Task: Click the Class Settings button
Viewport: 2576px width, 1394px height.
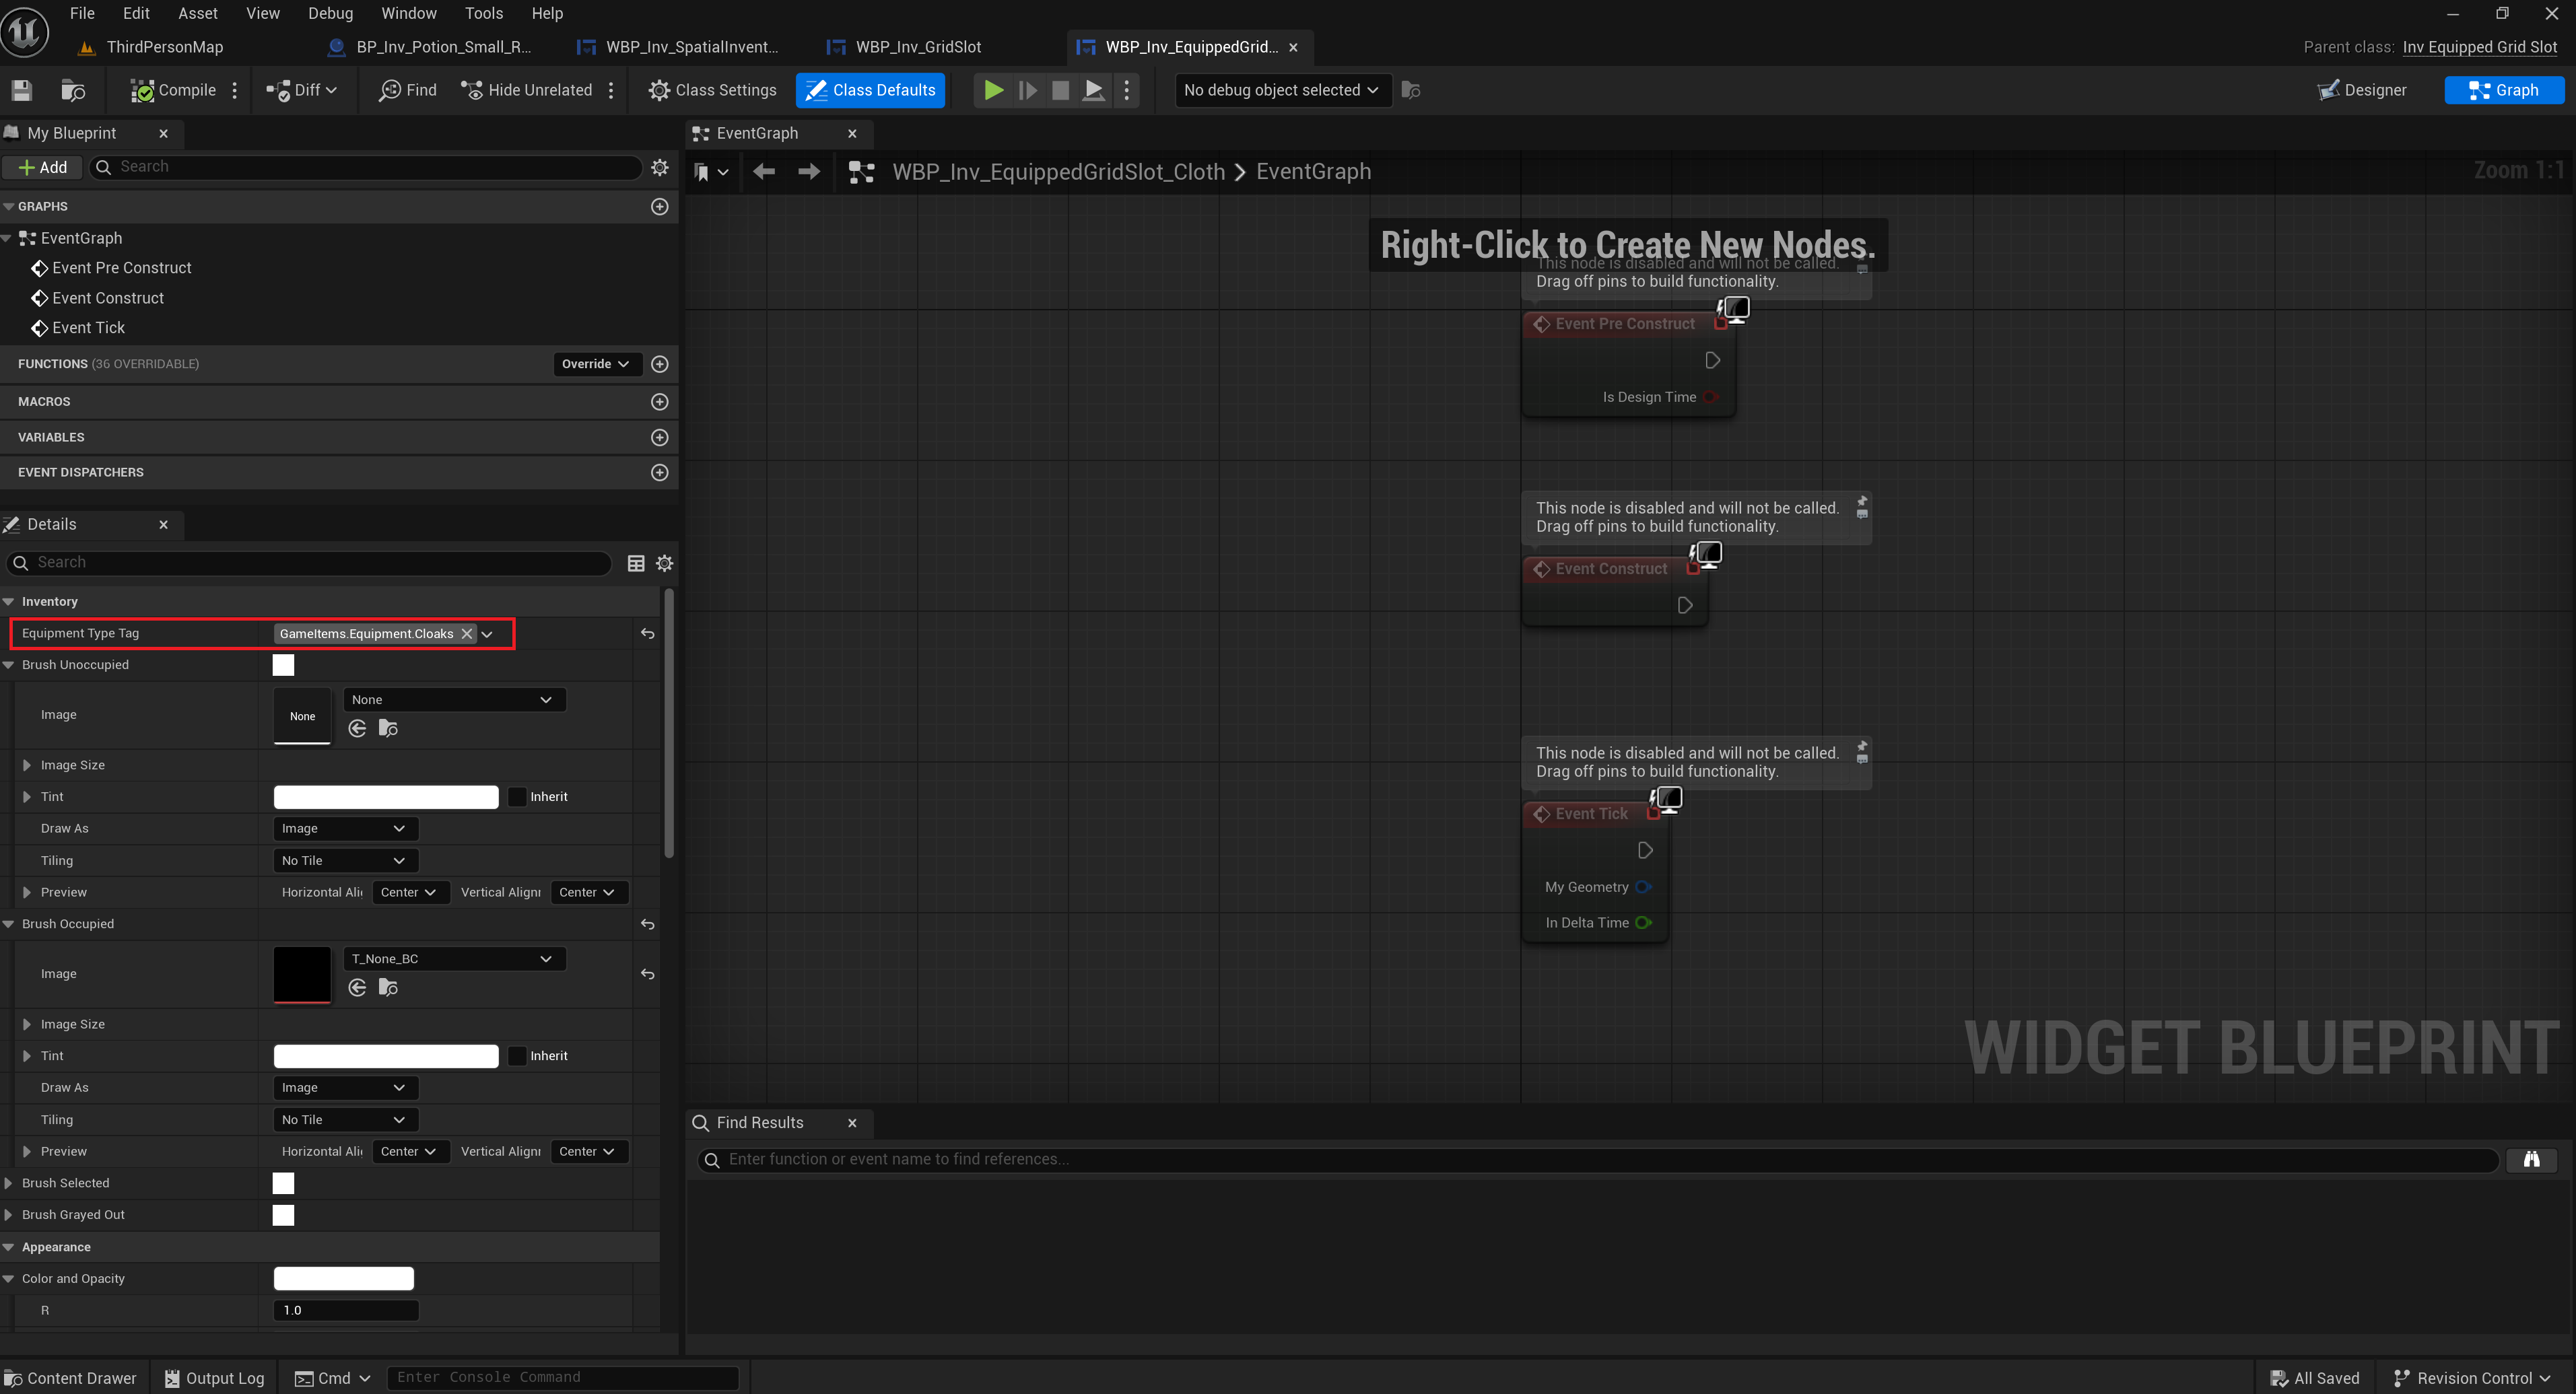Action: click(x=713, y=90)
